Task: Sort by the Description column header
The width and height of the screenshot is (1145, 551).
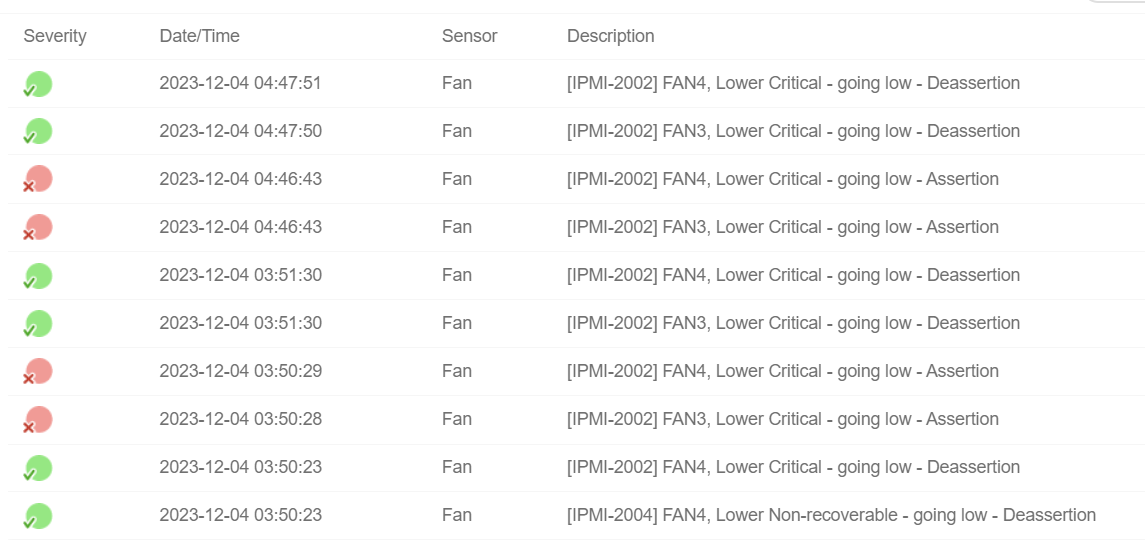Action: (x=610, y=36)
